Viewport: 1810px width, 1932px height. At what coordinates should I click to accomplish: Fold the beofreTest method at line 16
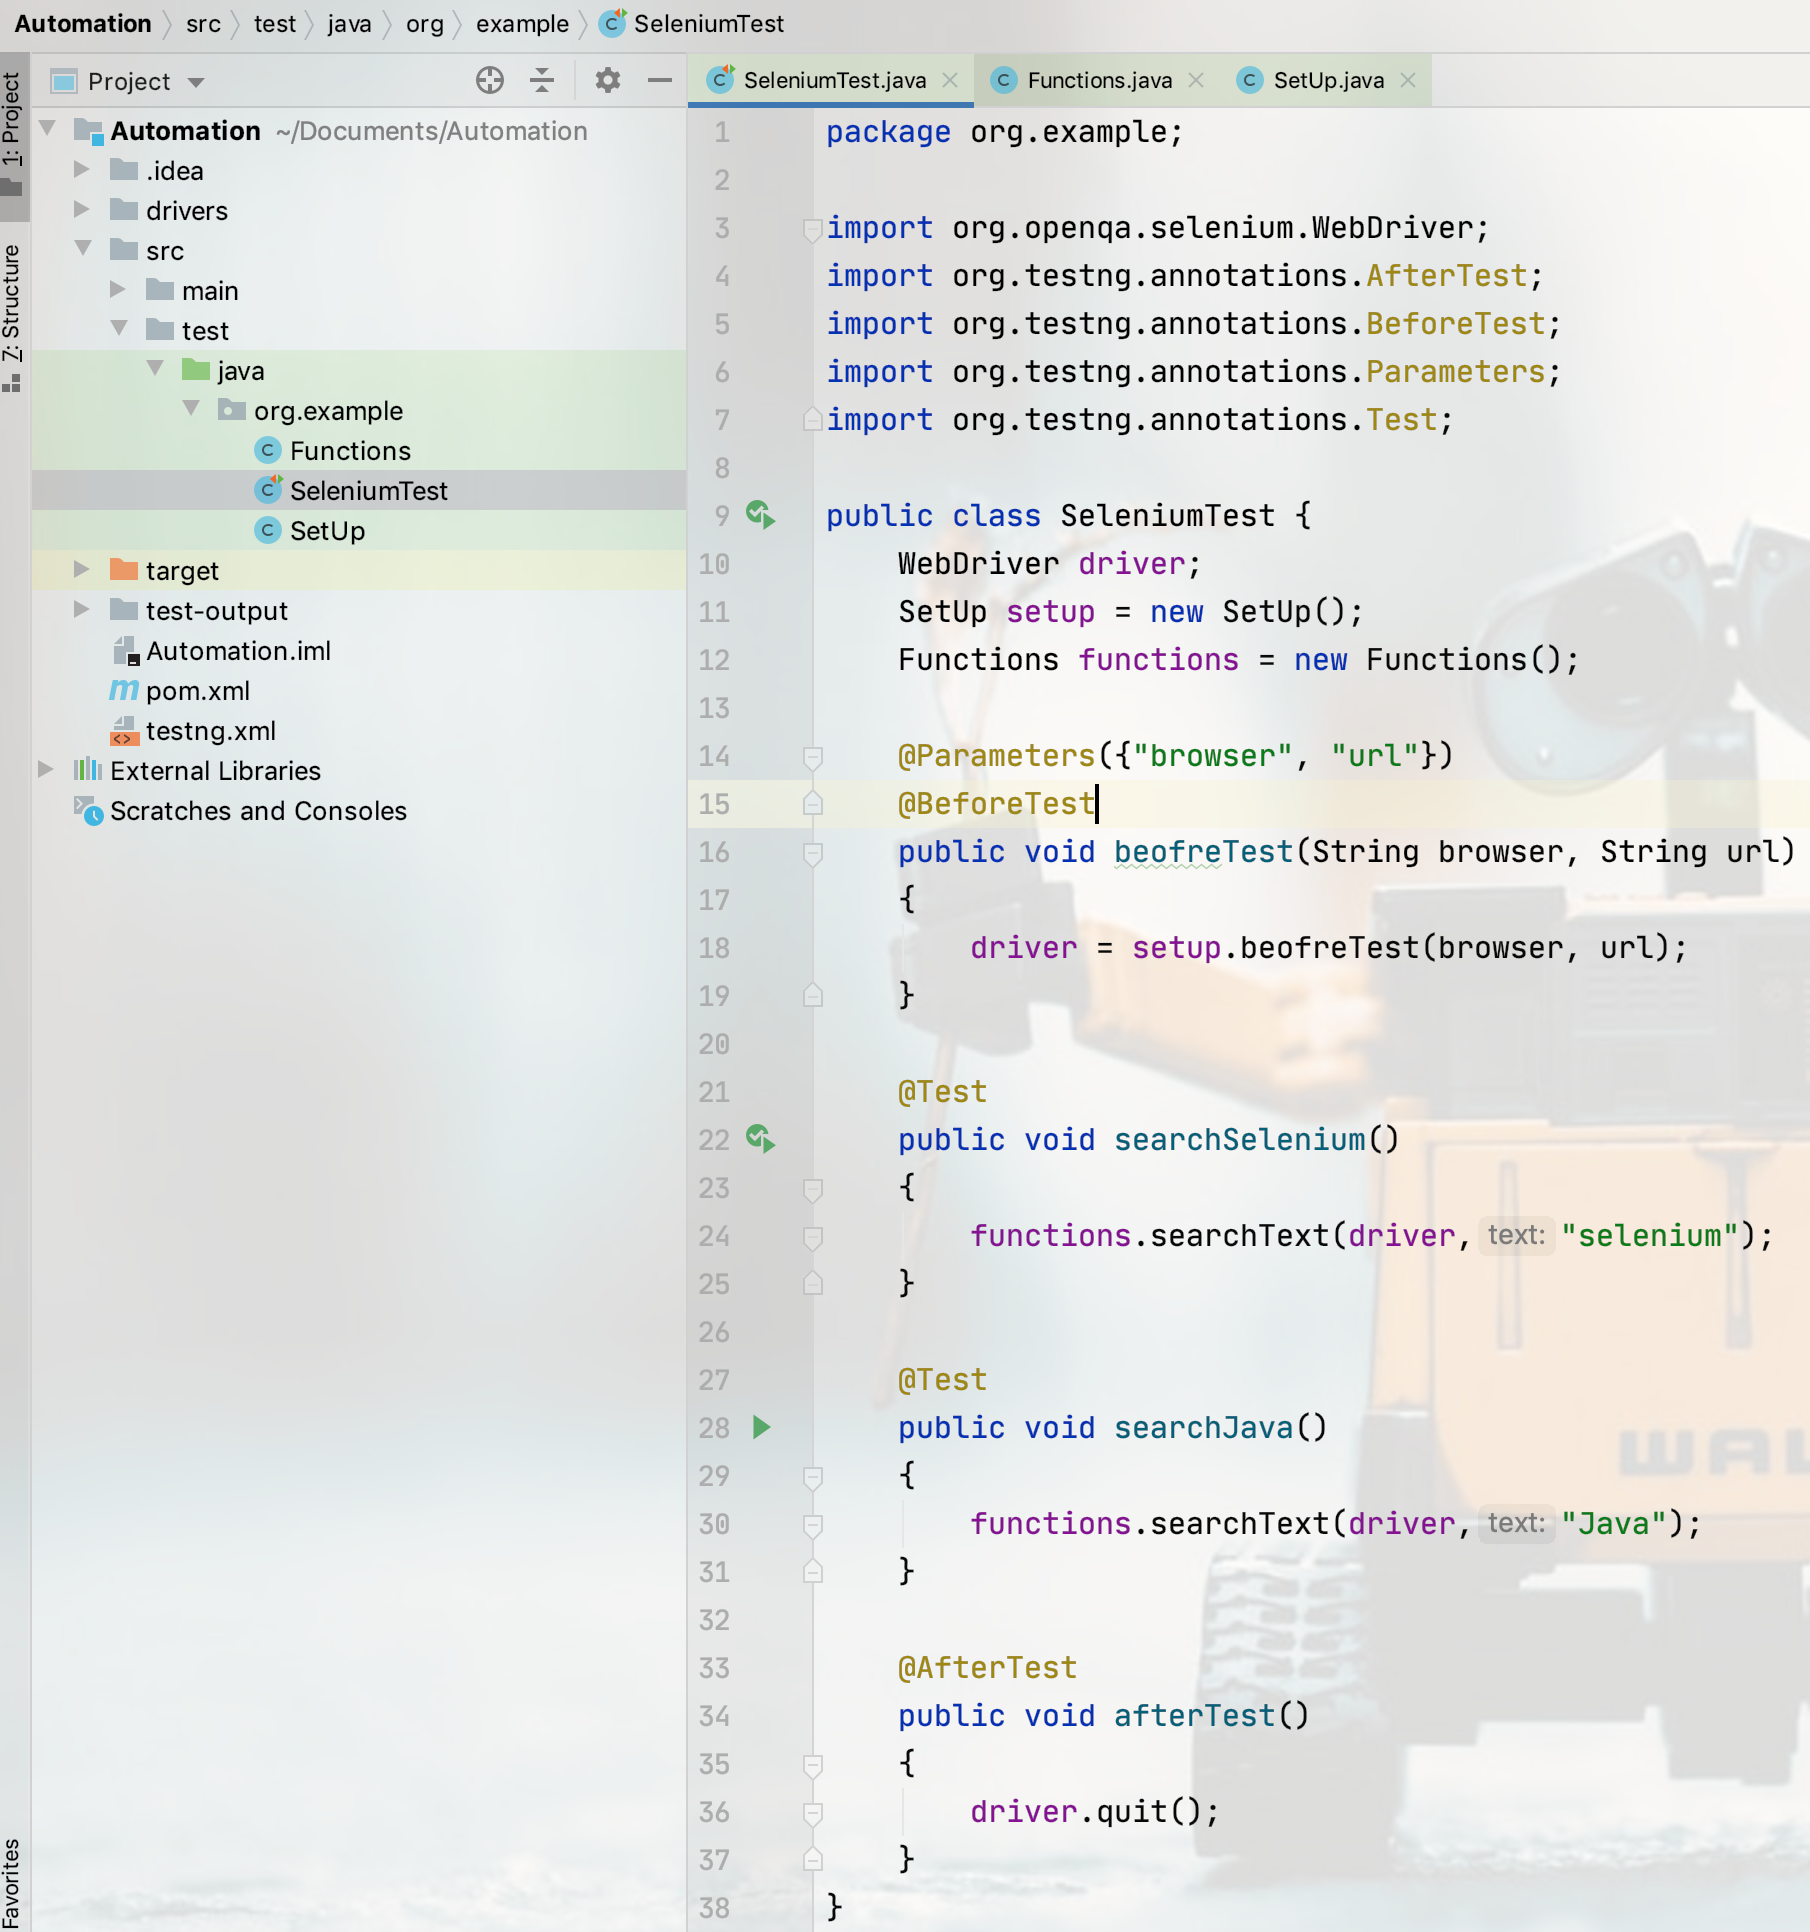pyautogui.click(x=813, y=853)
